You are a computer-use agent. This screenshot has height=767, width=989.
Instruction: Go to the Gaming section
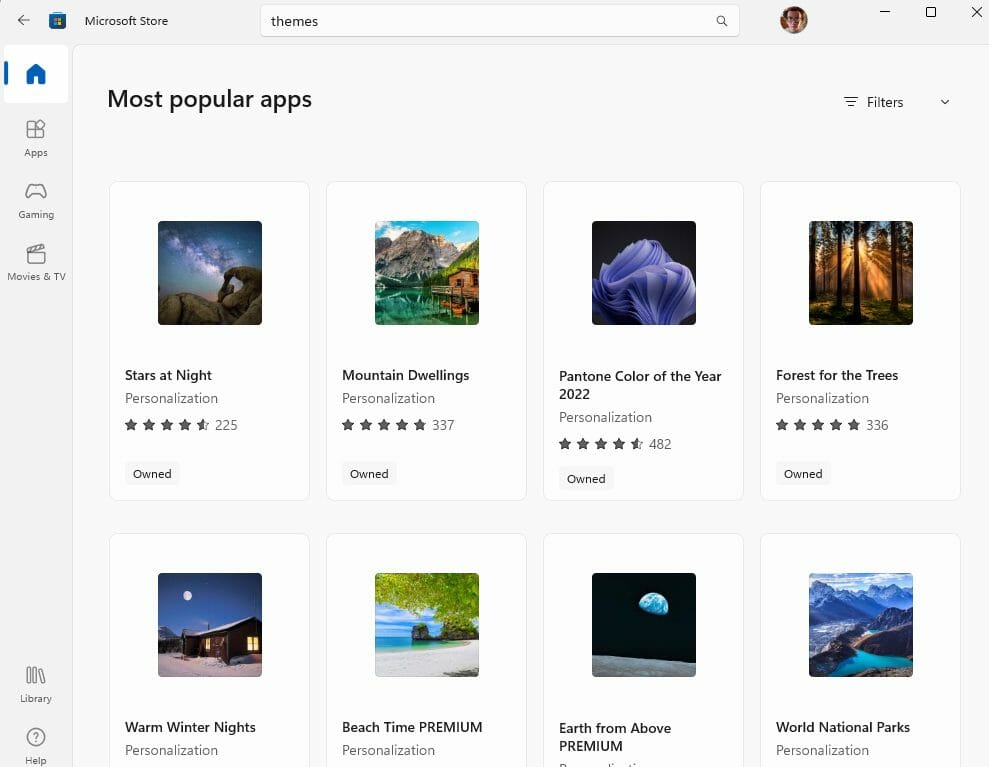click(x=35, y=199)
